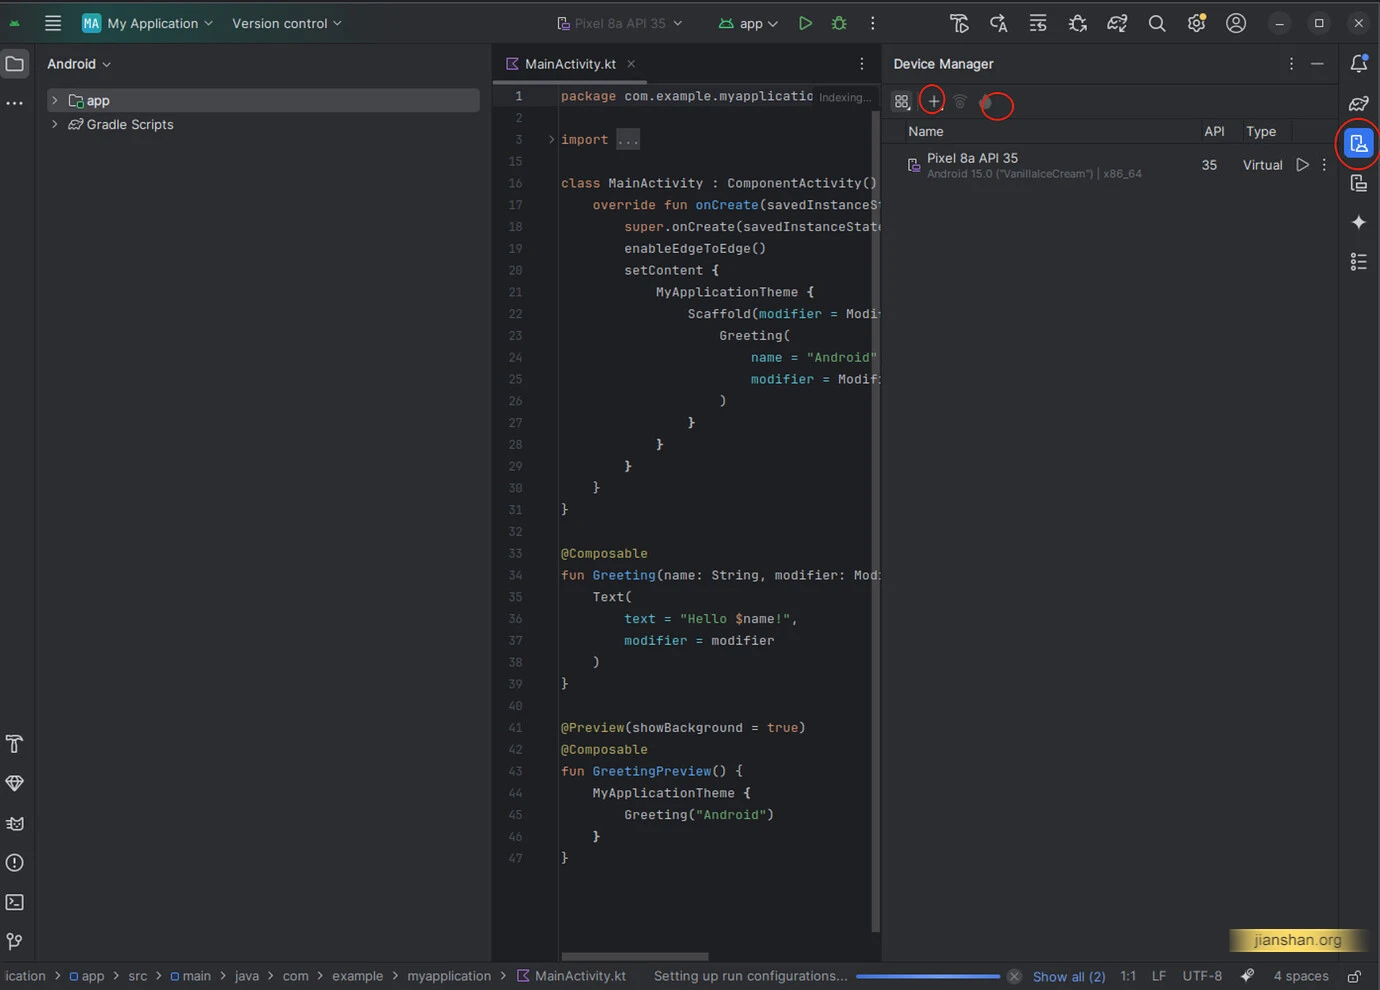
Task: Hide the Device Manager panel
Action: [x=1318, y=64]
